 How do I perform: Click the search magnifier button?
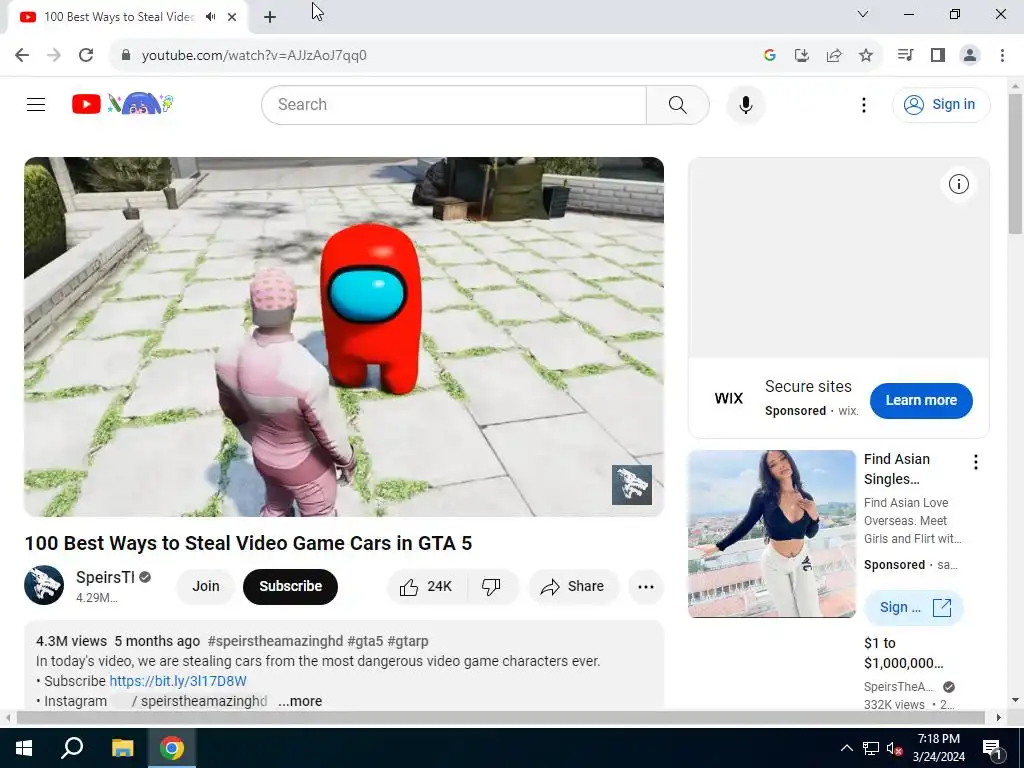click(677, 104)
